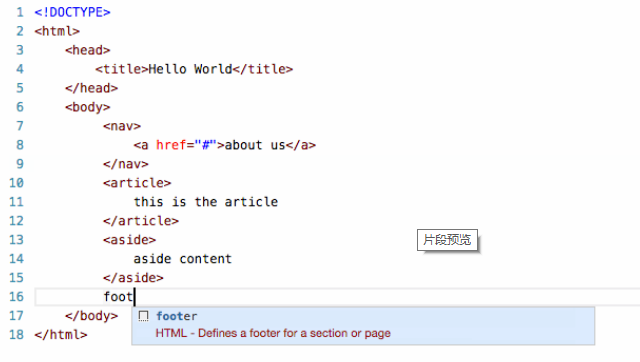Click the opening <html> tag
The height and width of the screenshot is (362, 640).
(57, 31)
